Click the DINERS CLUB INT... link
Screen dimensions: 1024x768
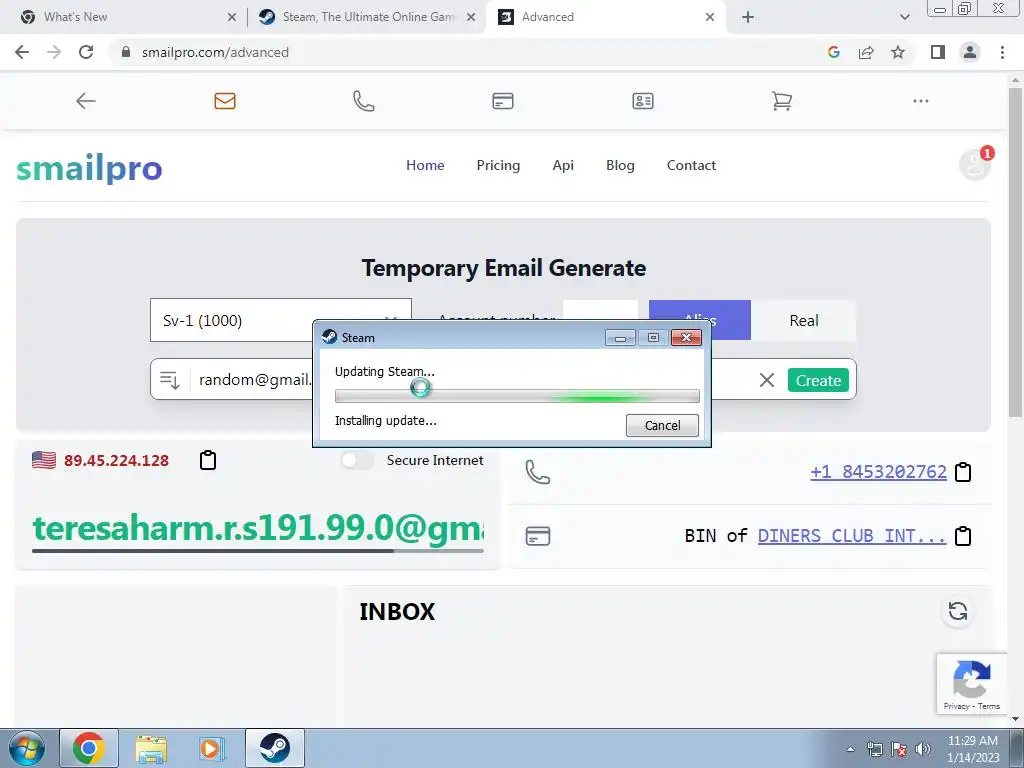click(x=852, y=536)
